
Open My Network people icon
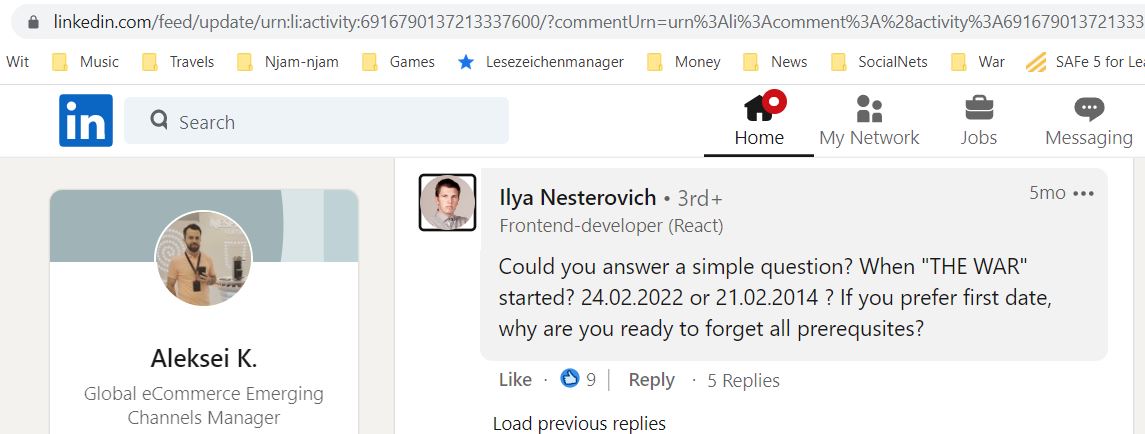click(869, 108)
